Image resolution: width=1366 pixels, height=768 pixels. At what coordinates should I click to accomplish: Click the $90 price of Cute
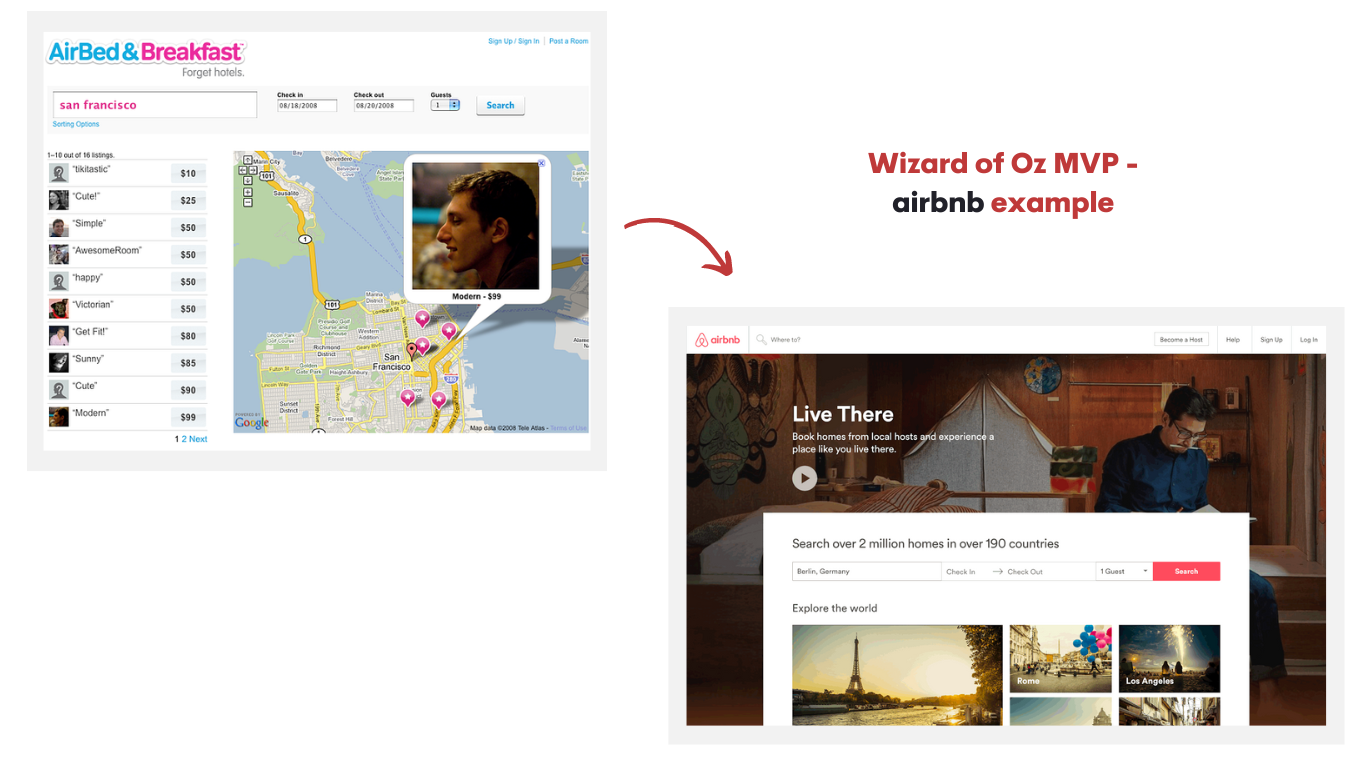pos(188,390)
